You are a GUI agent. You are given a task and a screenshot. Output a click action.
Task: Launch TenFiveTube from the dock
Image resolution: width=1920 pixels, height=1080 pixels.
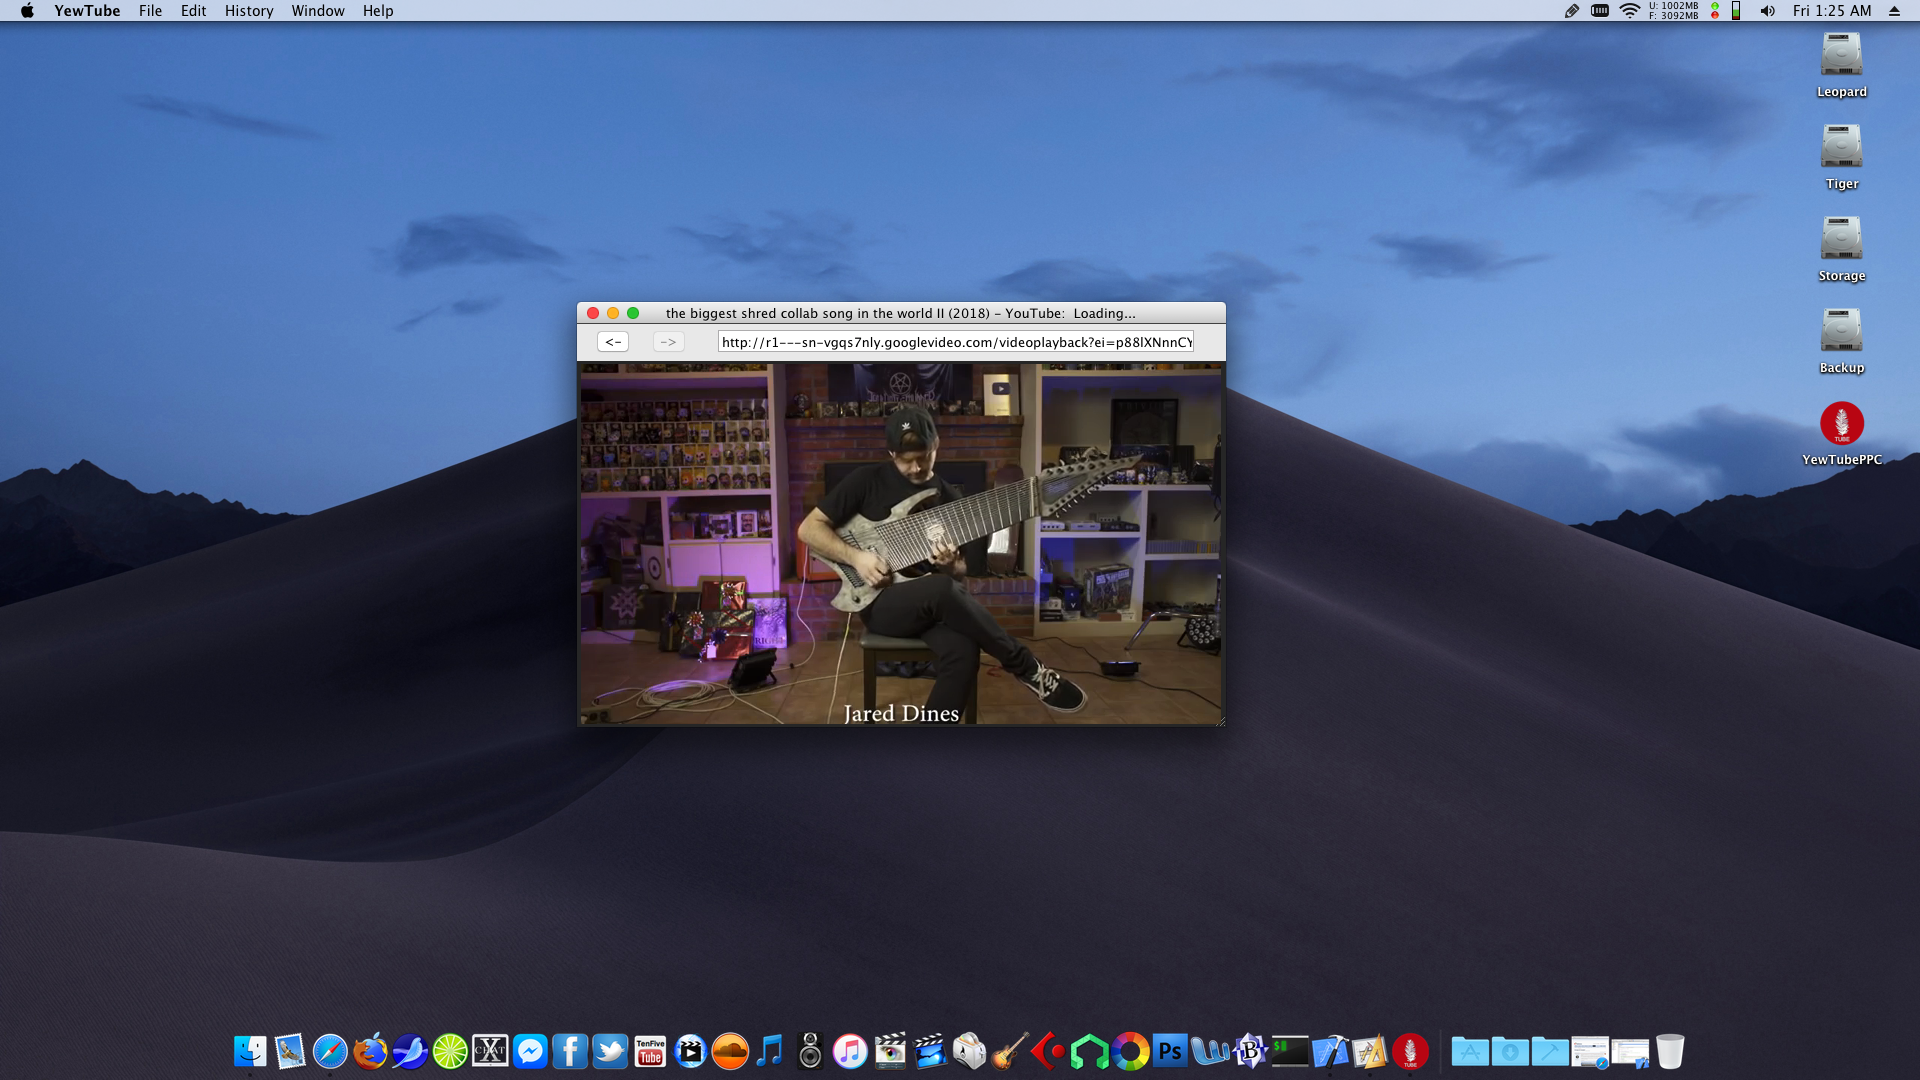(650, 1051)
